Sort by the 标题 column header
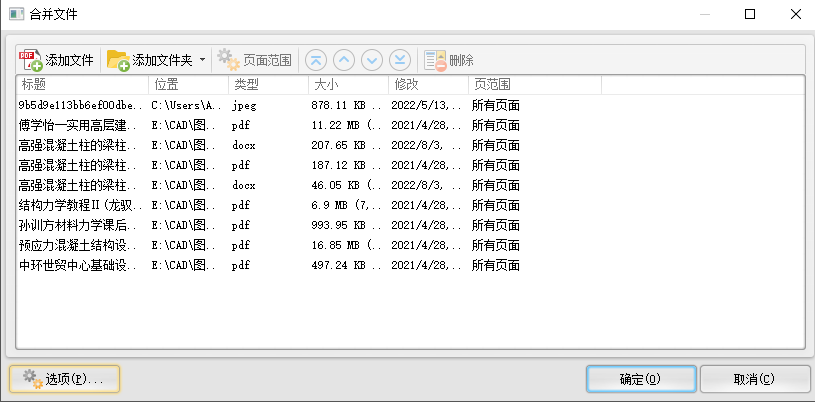The height and width of the screenshot is (402, 815). pyautogui.click(x=82, y=85)
